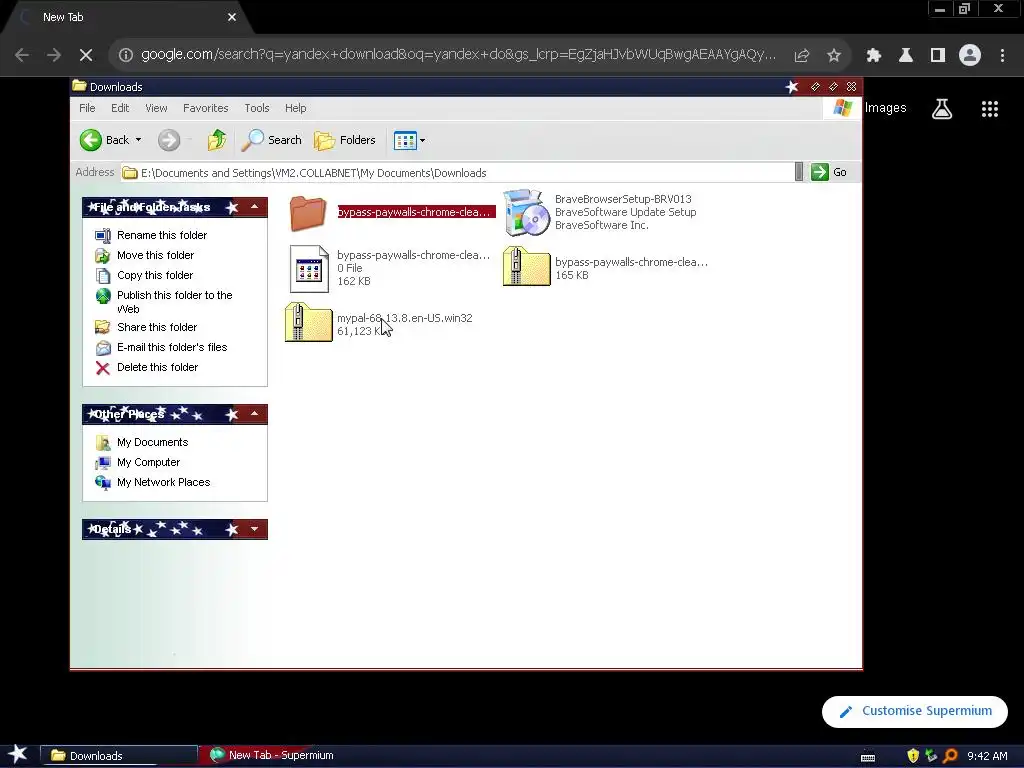
Task: Open the Back history dropdown arrow
Action: coord(138,140)
